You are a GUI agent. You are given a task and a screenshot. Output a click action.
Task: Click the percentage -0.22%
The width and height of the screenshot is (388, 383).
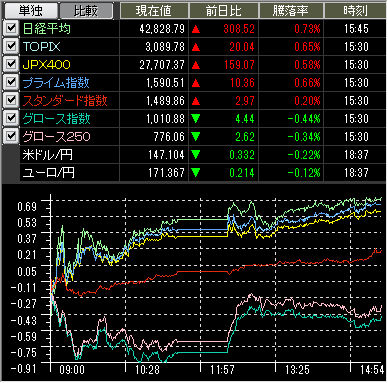coord(304,155)
